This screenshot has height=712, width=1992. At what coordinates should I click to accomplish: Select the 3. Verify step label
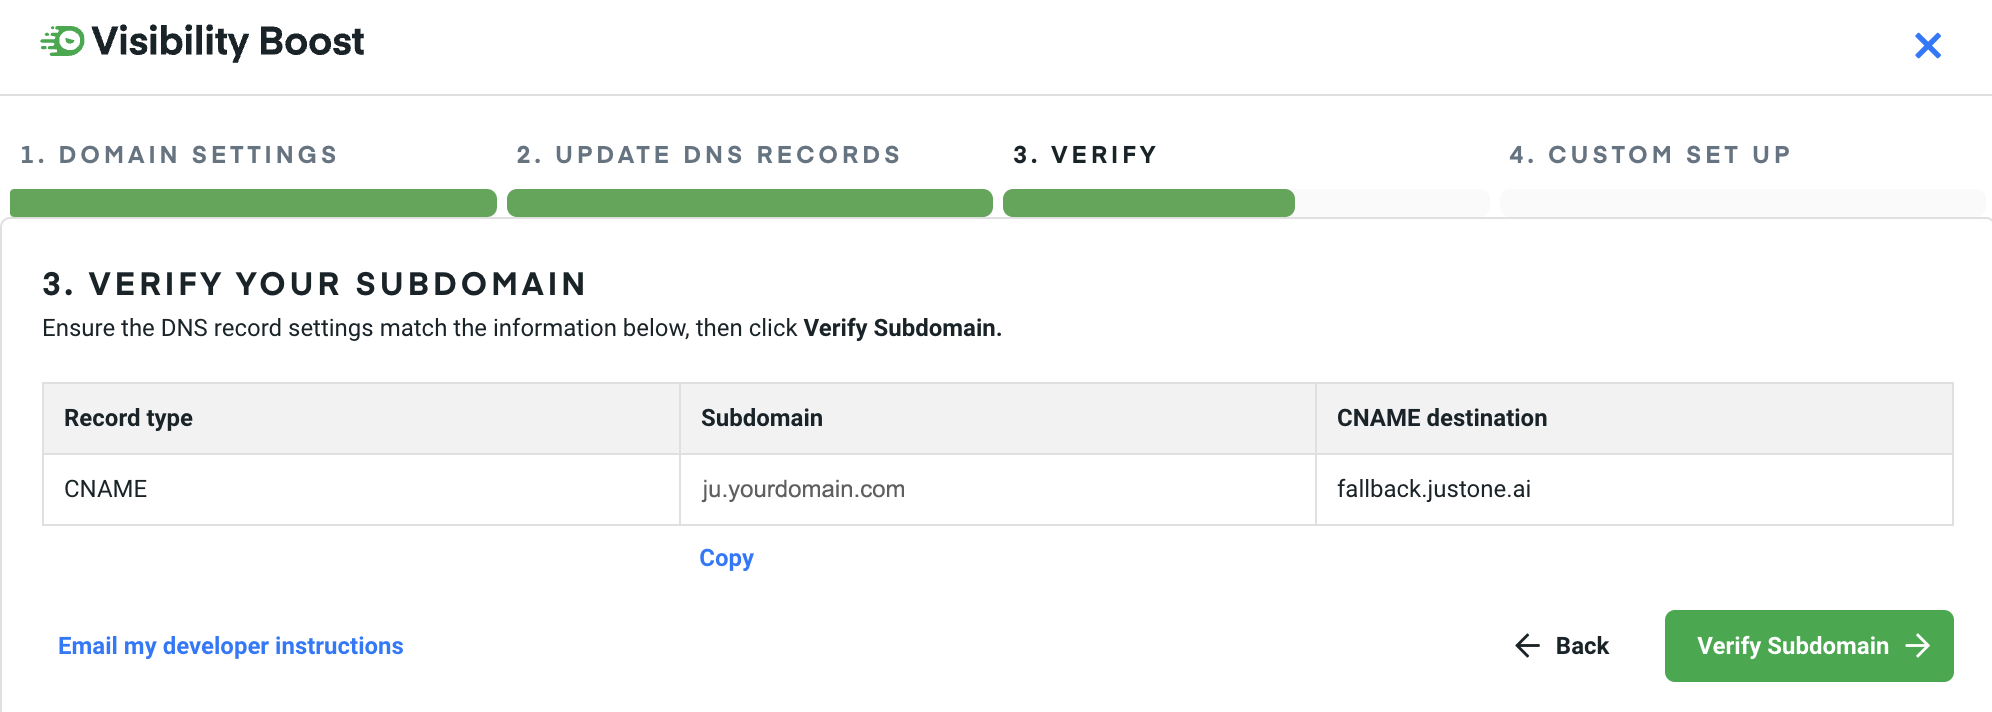click(x=1085, y=155)
